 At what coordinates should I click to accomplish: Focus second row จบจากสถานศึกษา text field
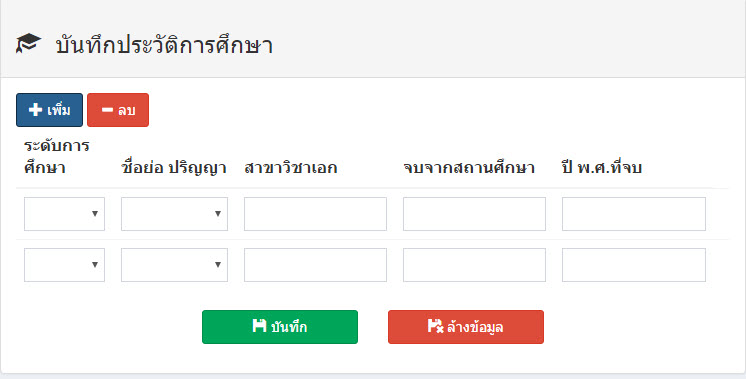[474, 265]
